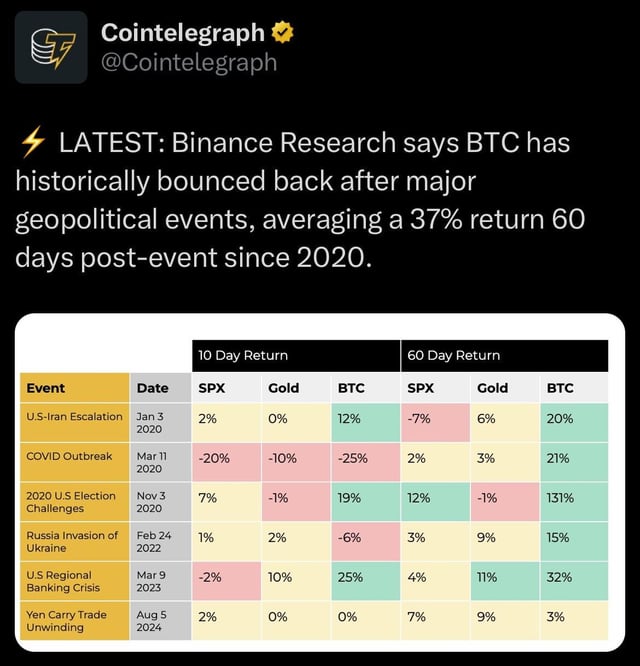Select the red -7% SPX cell
640x666 pixels.
click(x=435, y=423)
